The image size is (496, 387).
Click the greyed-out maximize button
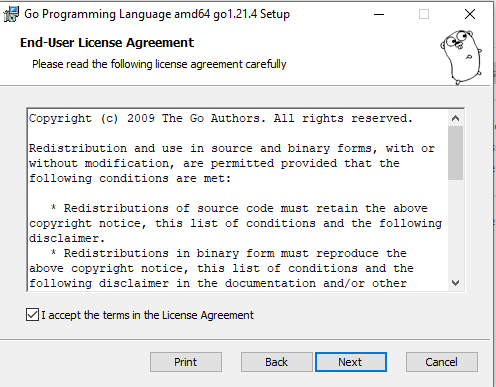point(424,14)
